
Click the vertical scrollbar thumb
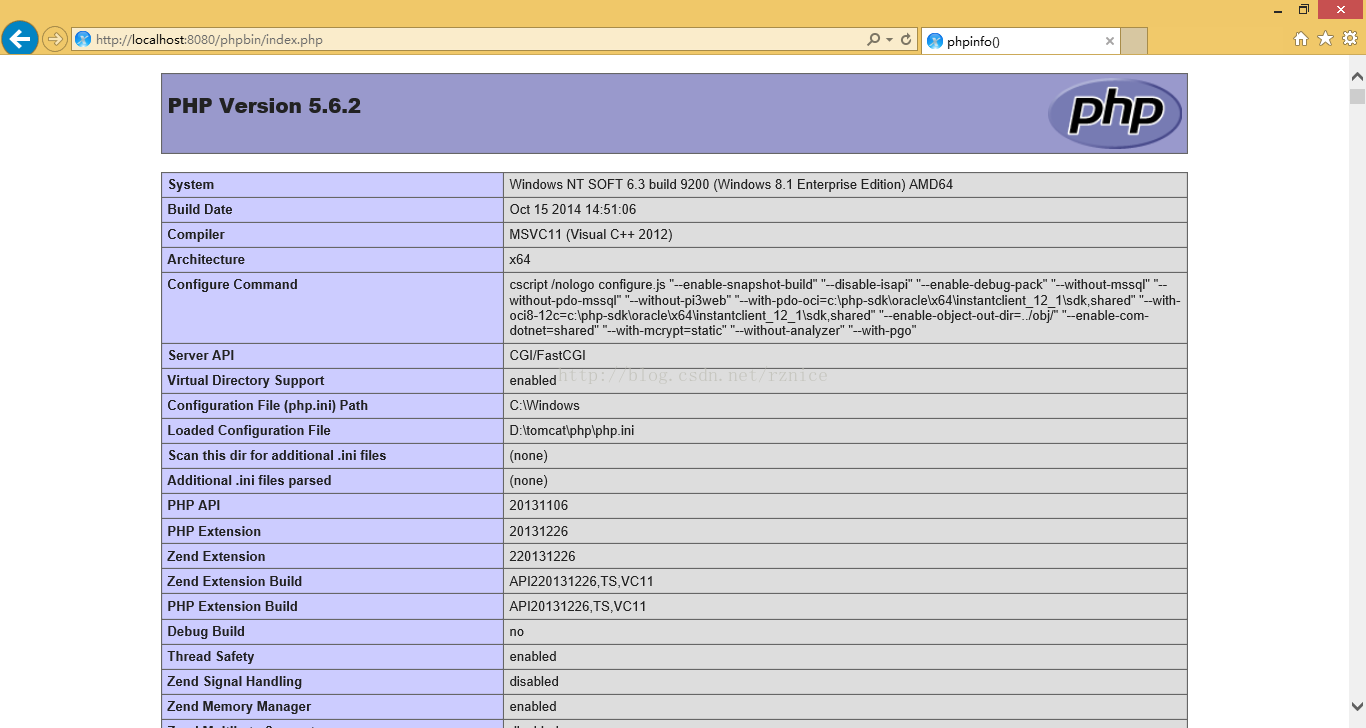1357,96
